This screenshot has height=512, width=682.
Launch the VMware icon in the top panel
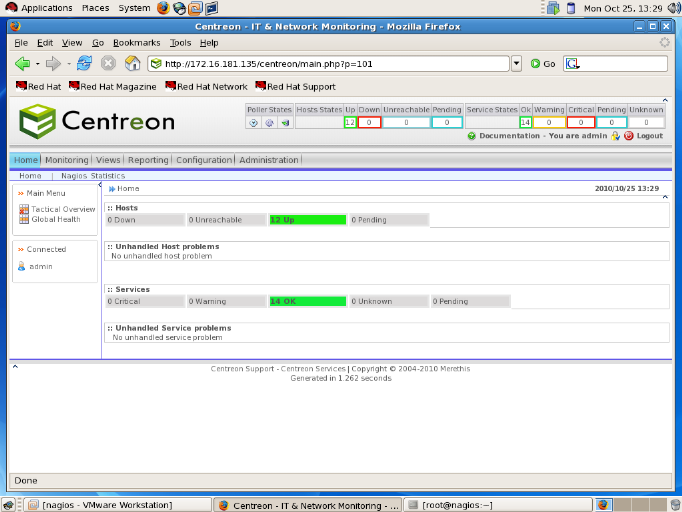(195, 8)
